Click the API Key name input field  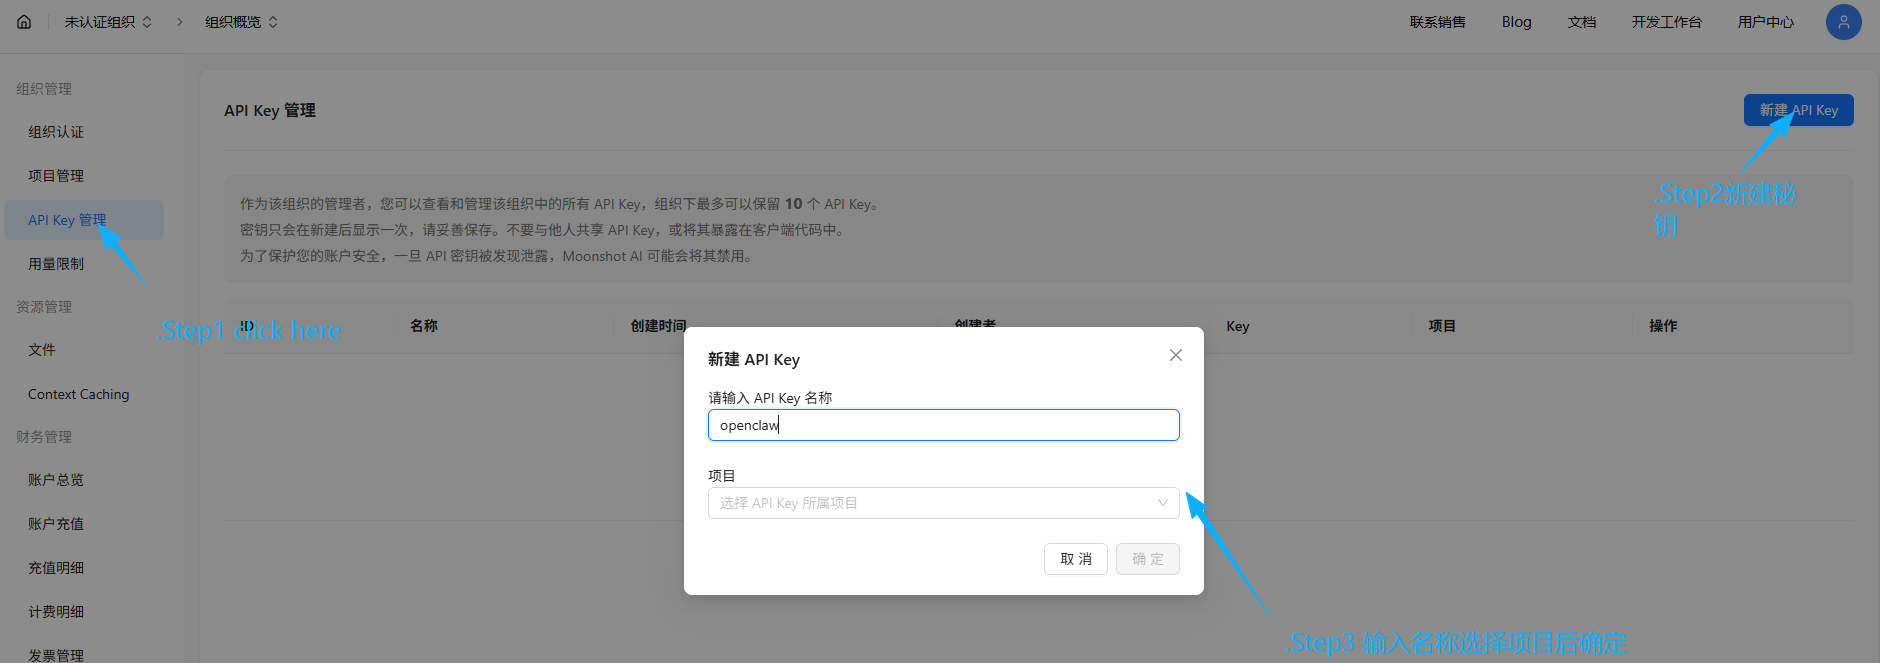pyautogui.click(x=943, y=425)
